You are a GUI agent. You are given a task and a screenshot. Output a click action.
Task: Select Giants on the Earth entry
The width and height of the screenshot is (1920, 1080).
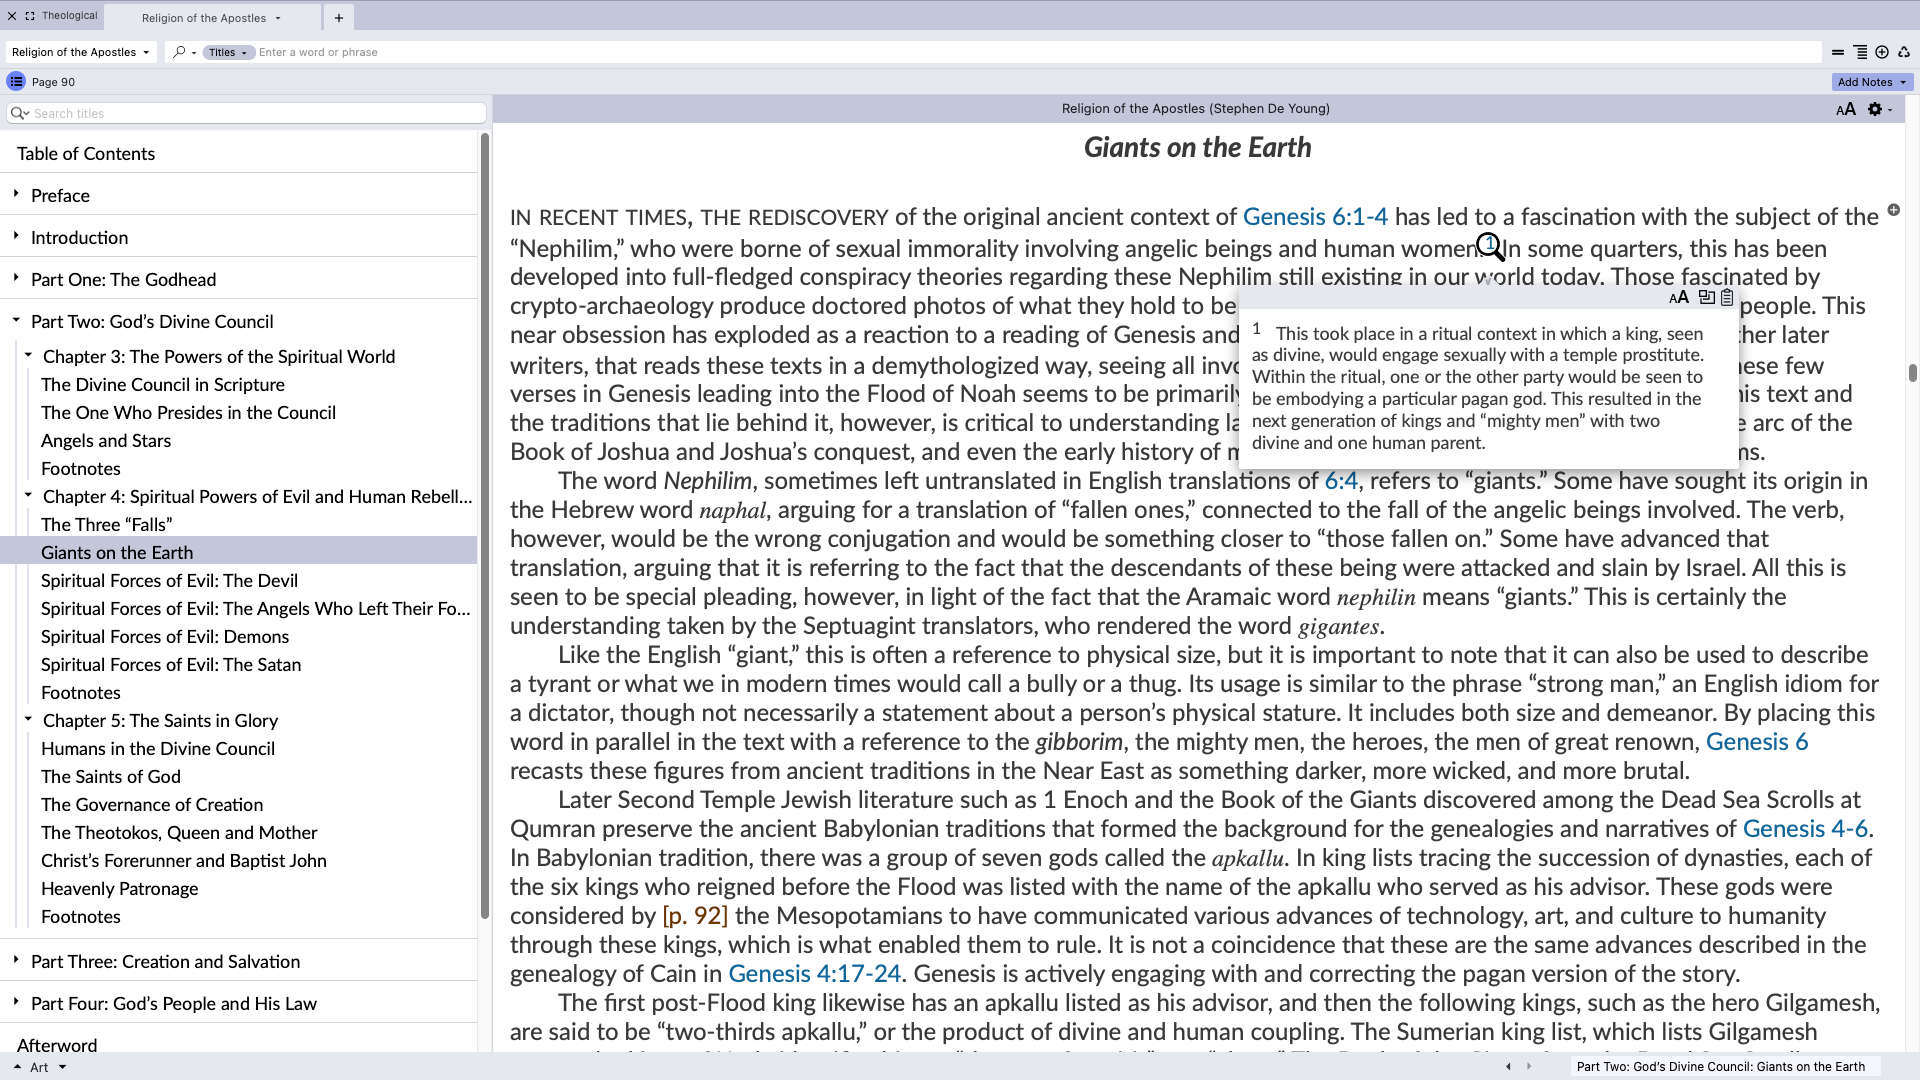point(238,553)
